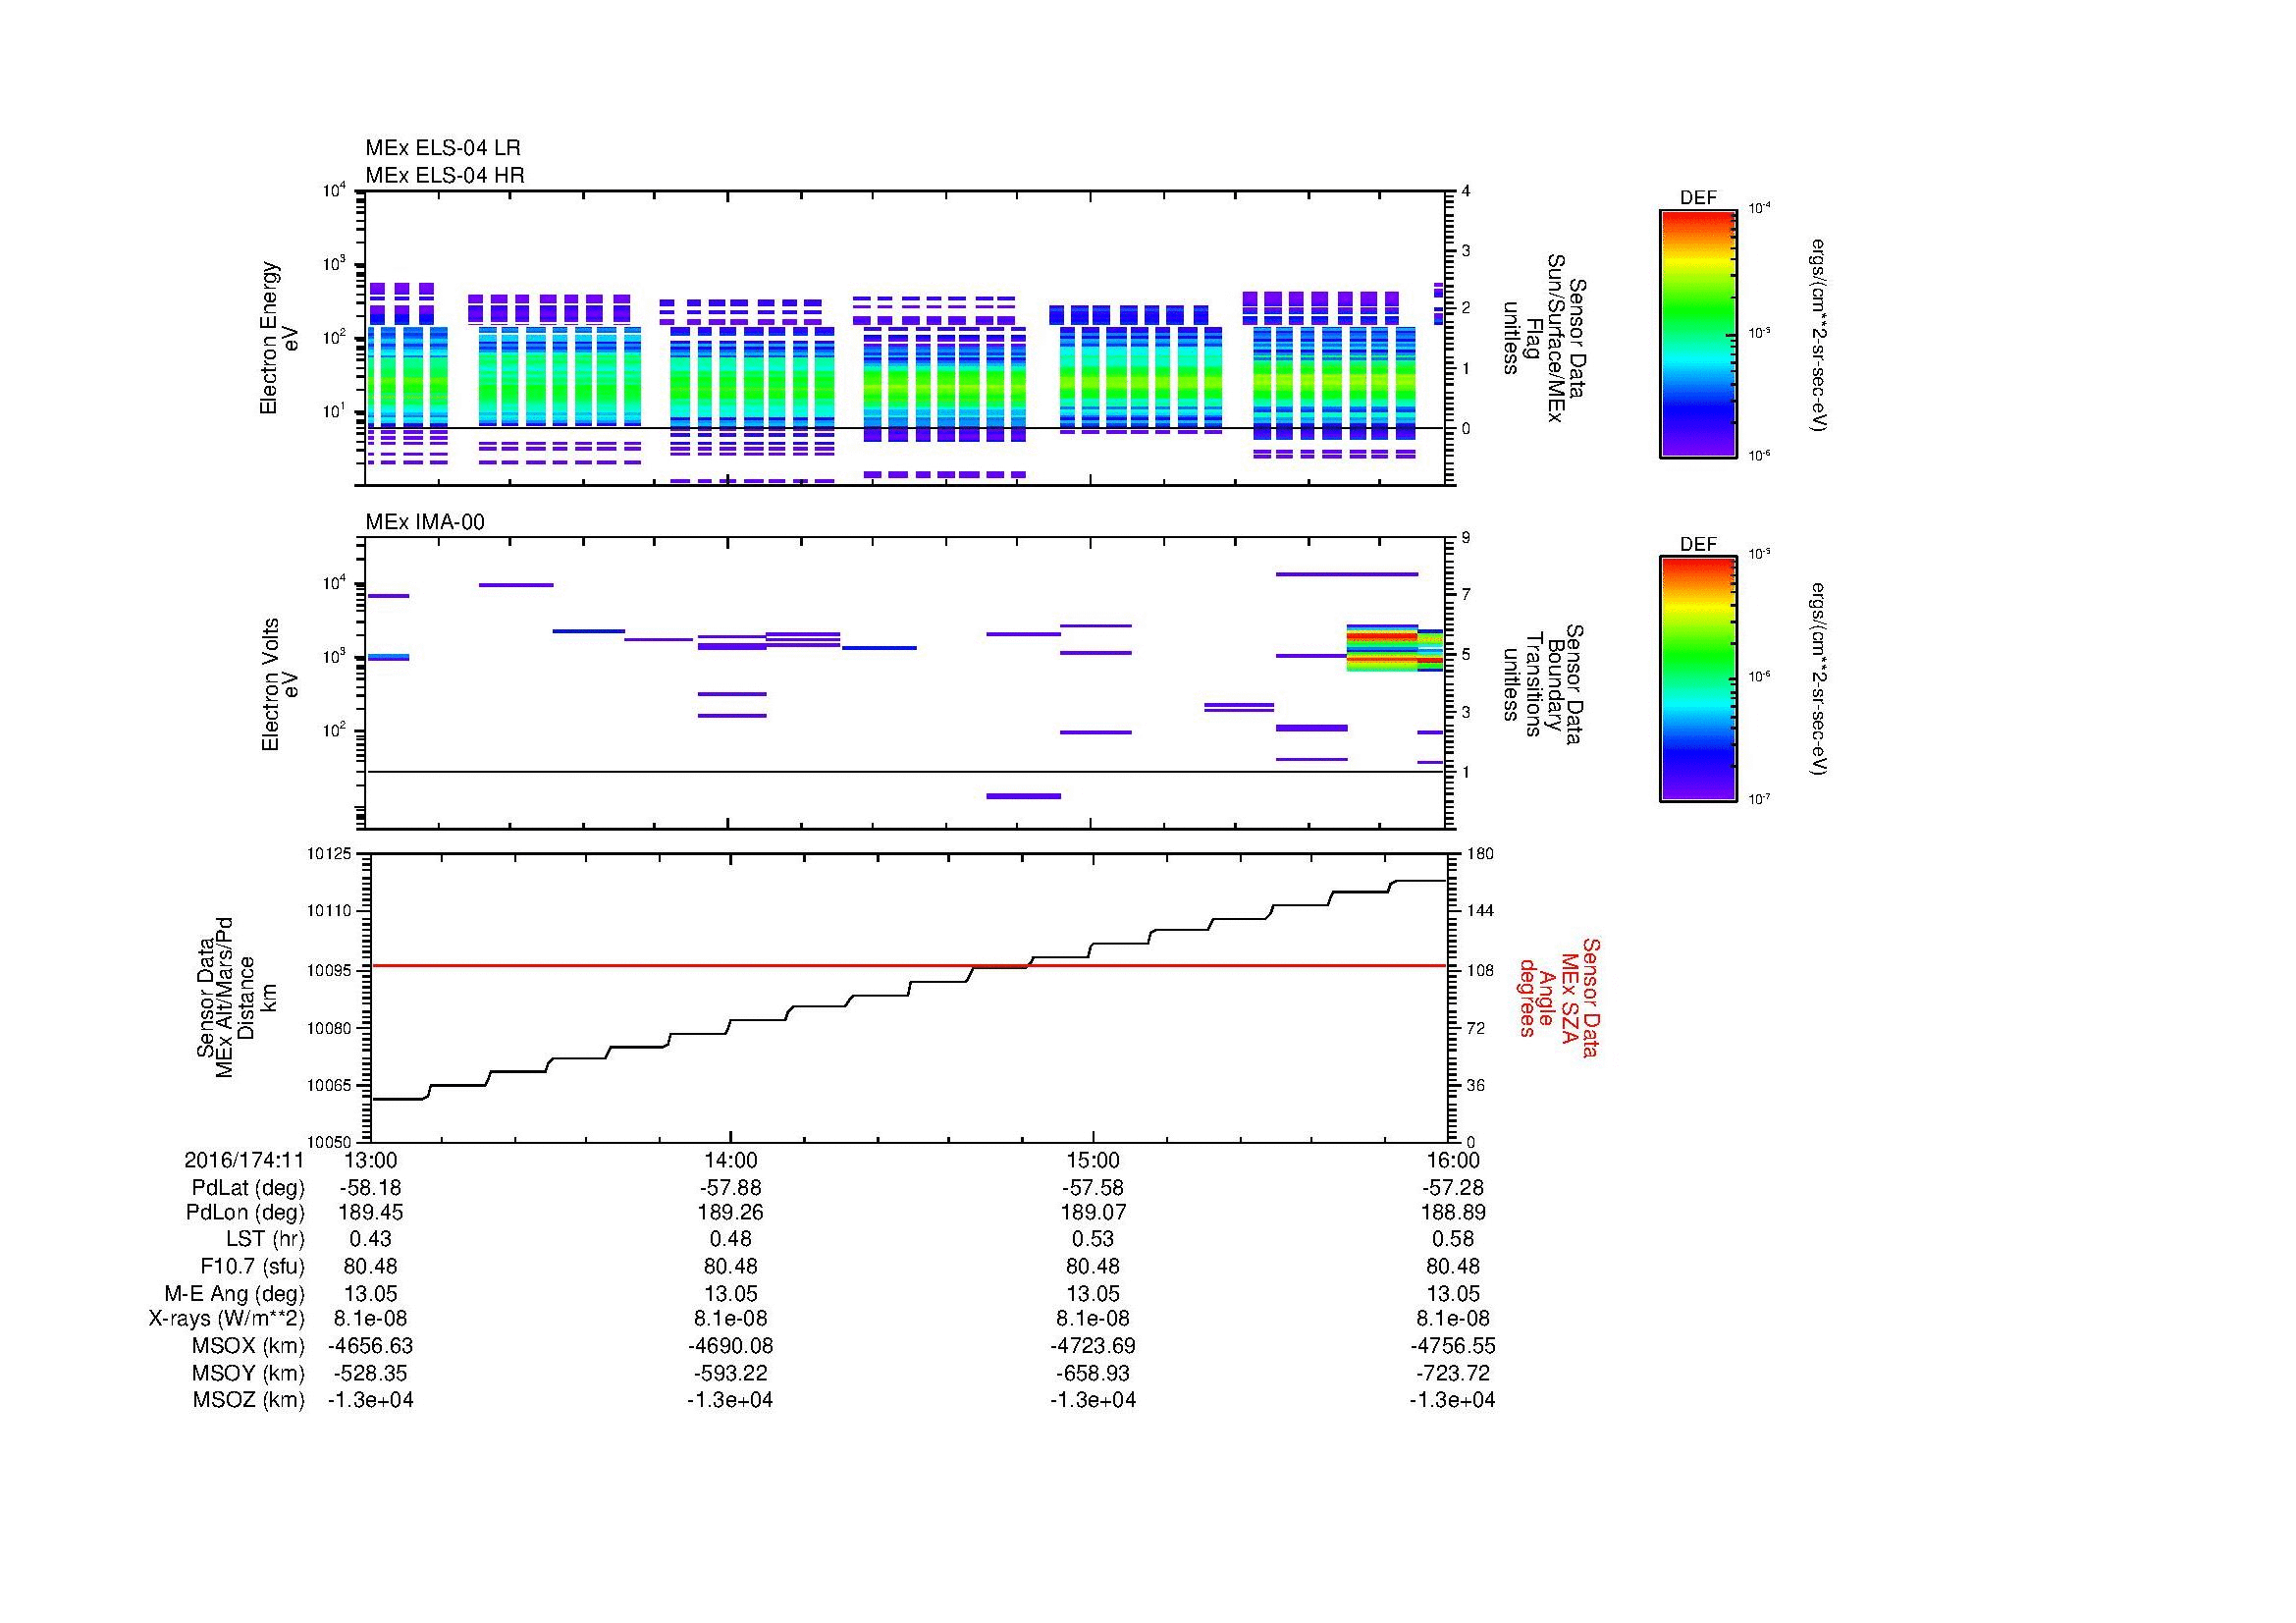Image resolution: width=2296 pixels, height=1623 pixels.
Task: Click the MSOY value -723.72
Action: tap(1453, 1373)
